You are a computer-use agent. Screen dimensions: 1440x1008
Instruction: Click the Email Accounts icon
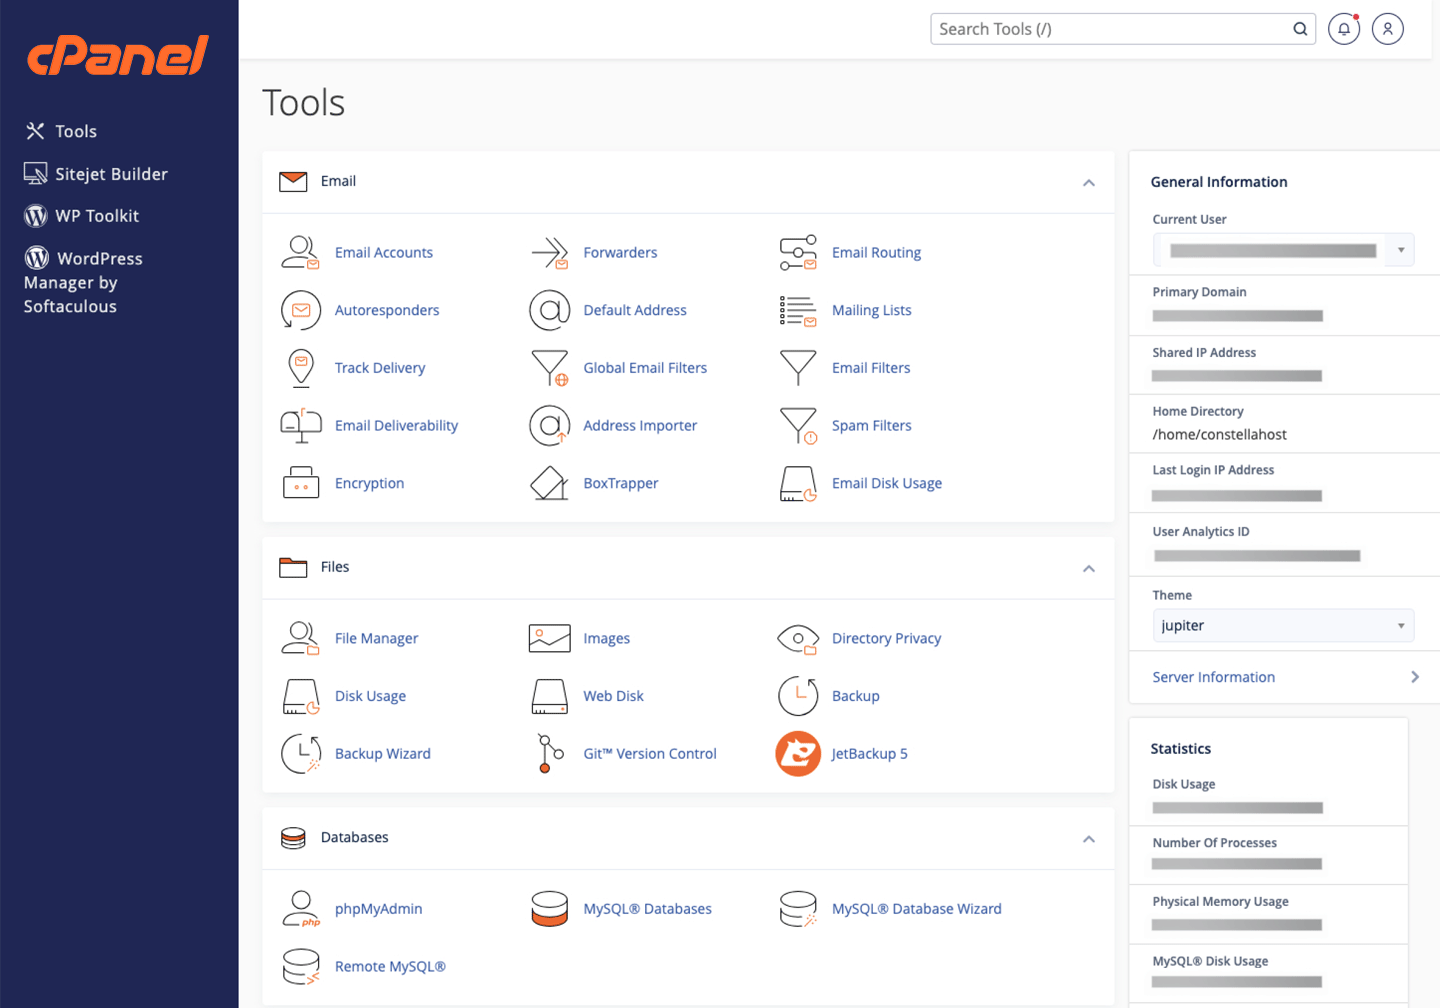pos(300,253)
